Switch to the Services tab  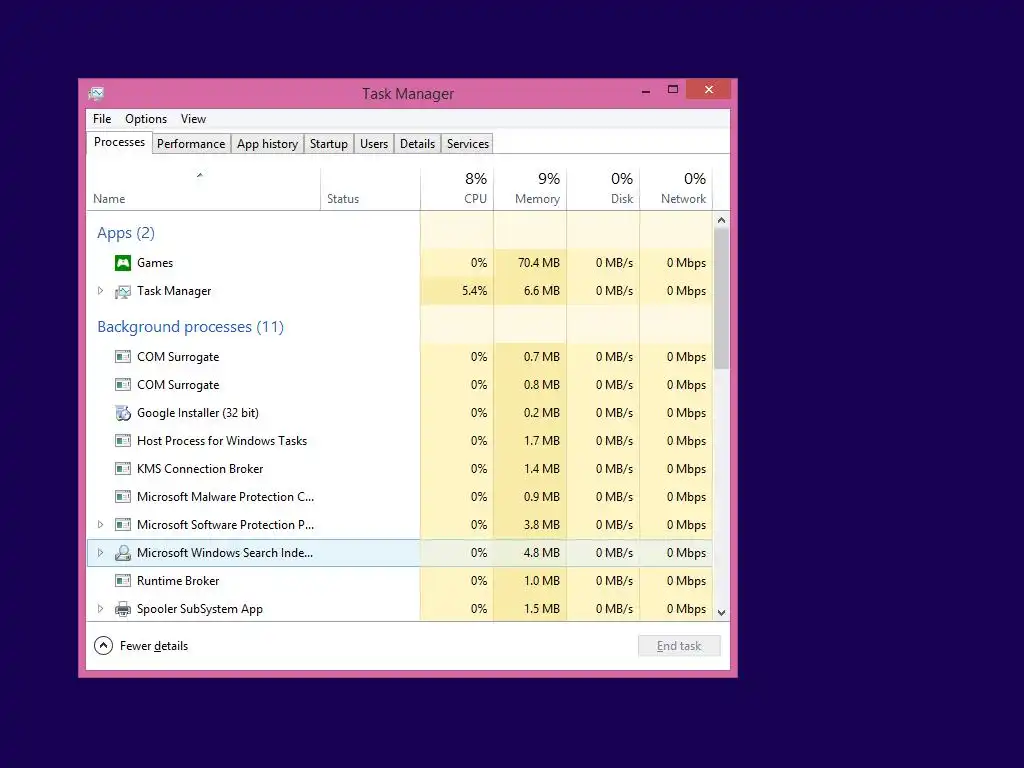pyautogui.click(x=468, y=144)
